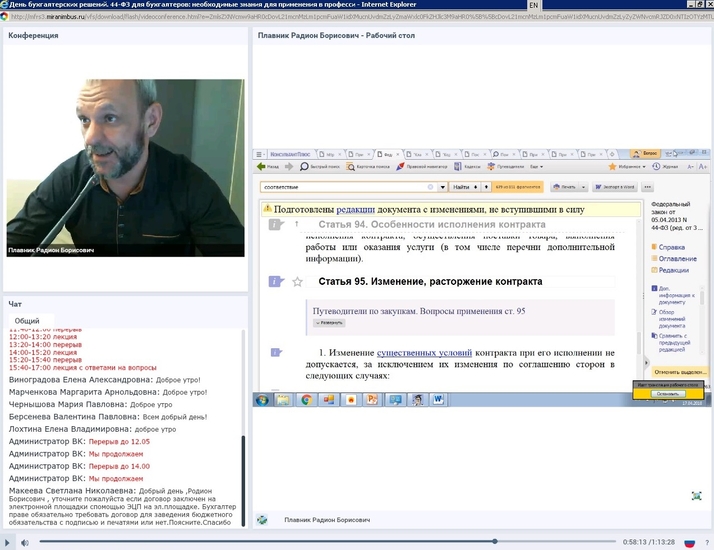714x550 pixels.
Task: Open Путеводители guides
Action: 505,167
